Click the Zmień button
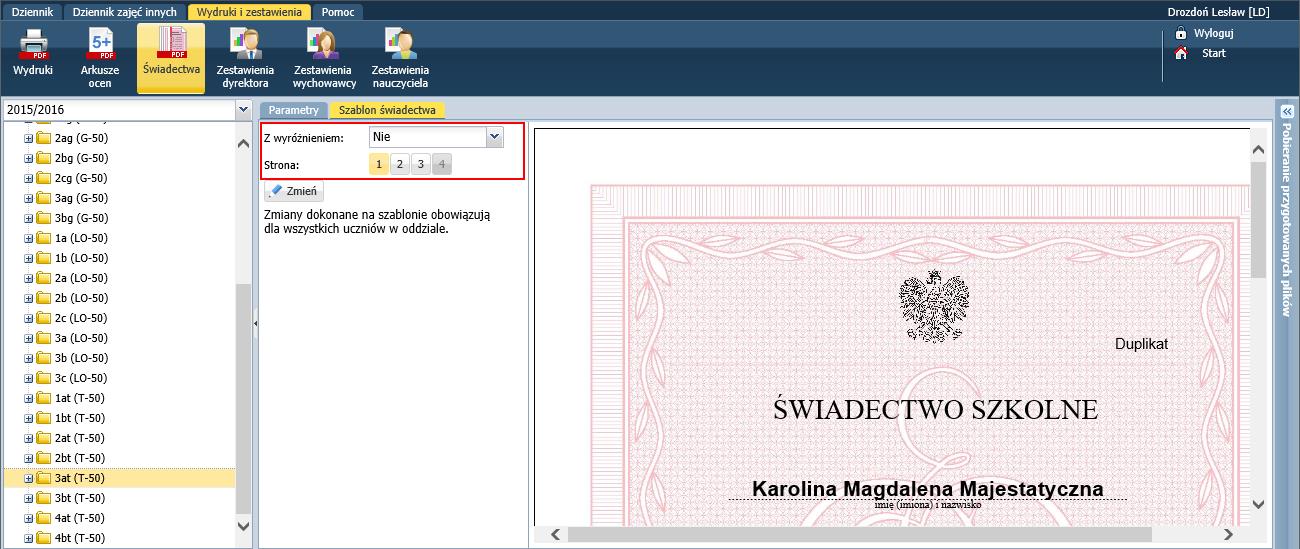 tap(294, 191)
